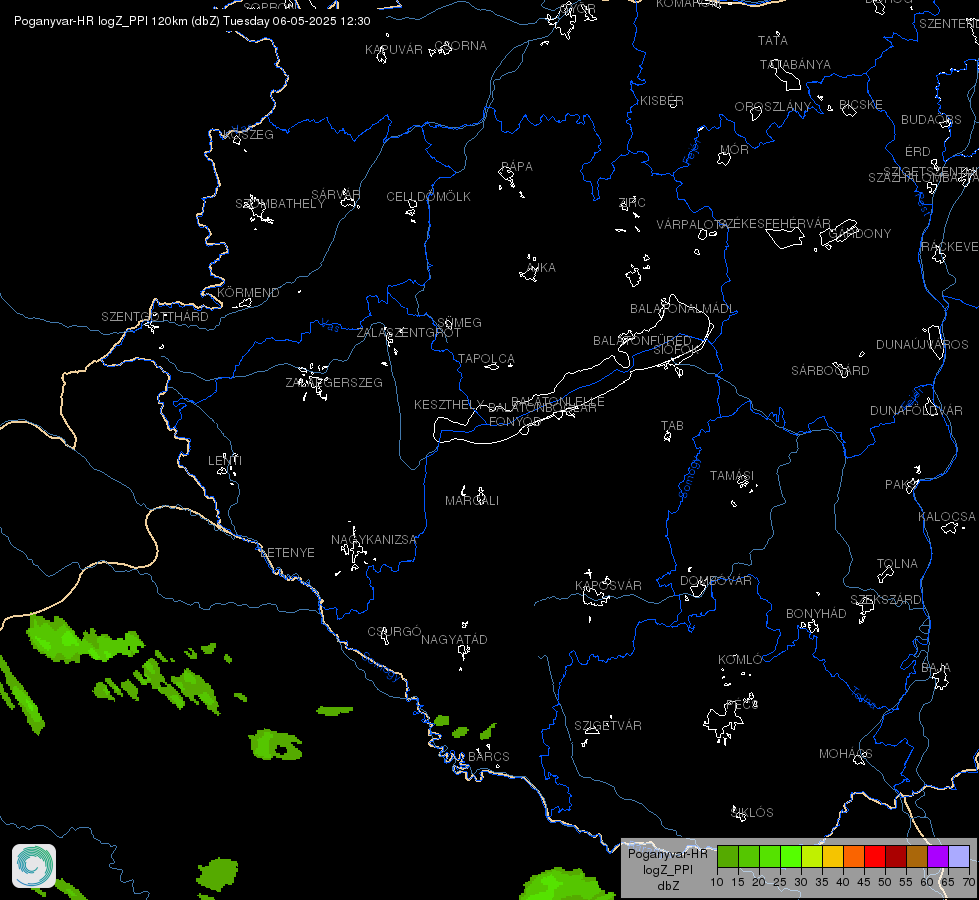Click the CSORNA city label
This screenshot has width=979, height=900.
[x=460, y=46]
